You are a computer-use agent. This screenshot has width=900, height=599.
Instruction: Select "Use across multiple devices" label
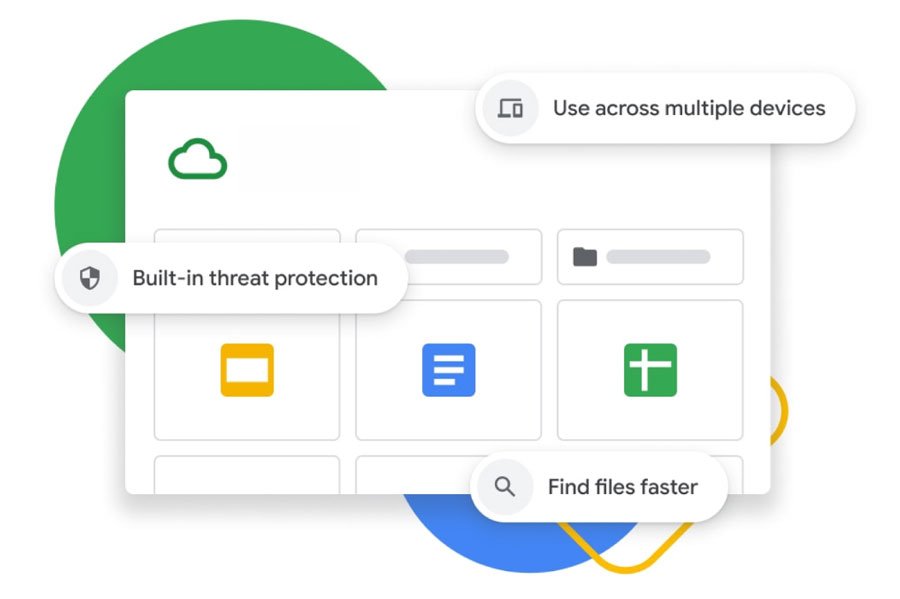(x=689, y=108)
